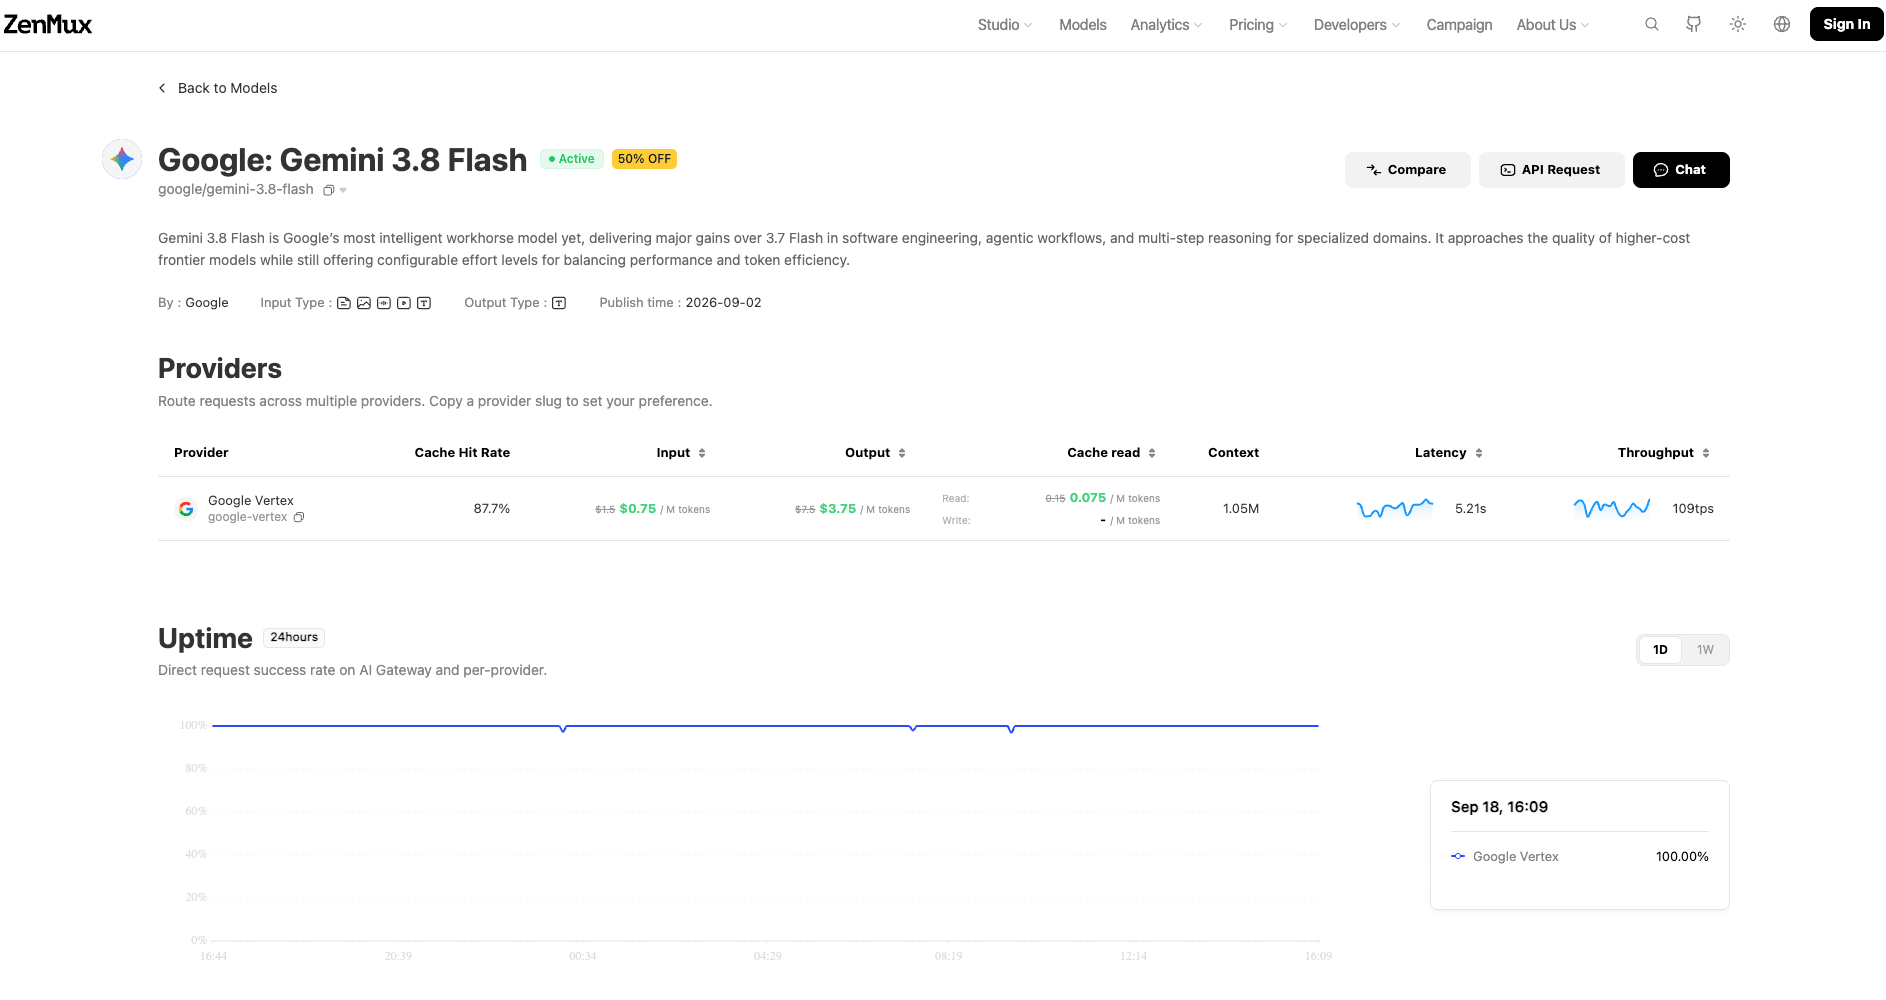Image resolution: width=1886 pixels, height=1000 pixels.
Task: Click the image input type icon
Action: [x=364, y=303]
